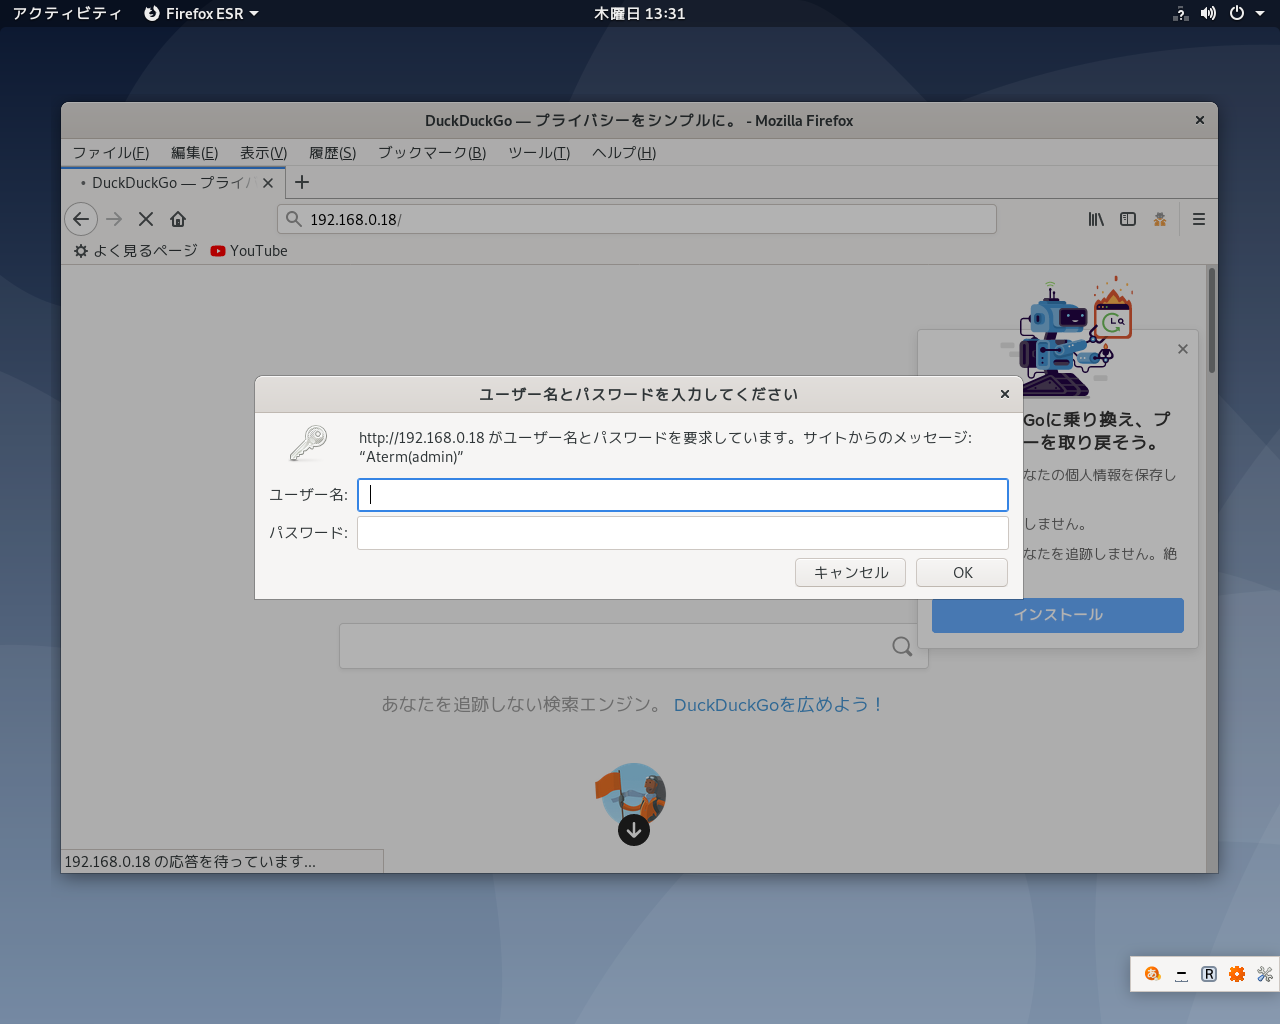Image resolution: width=1280 pixels, height=1024 pixels.
Task: Open the Firefox ESR app menu
Action: point(201,13)
